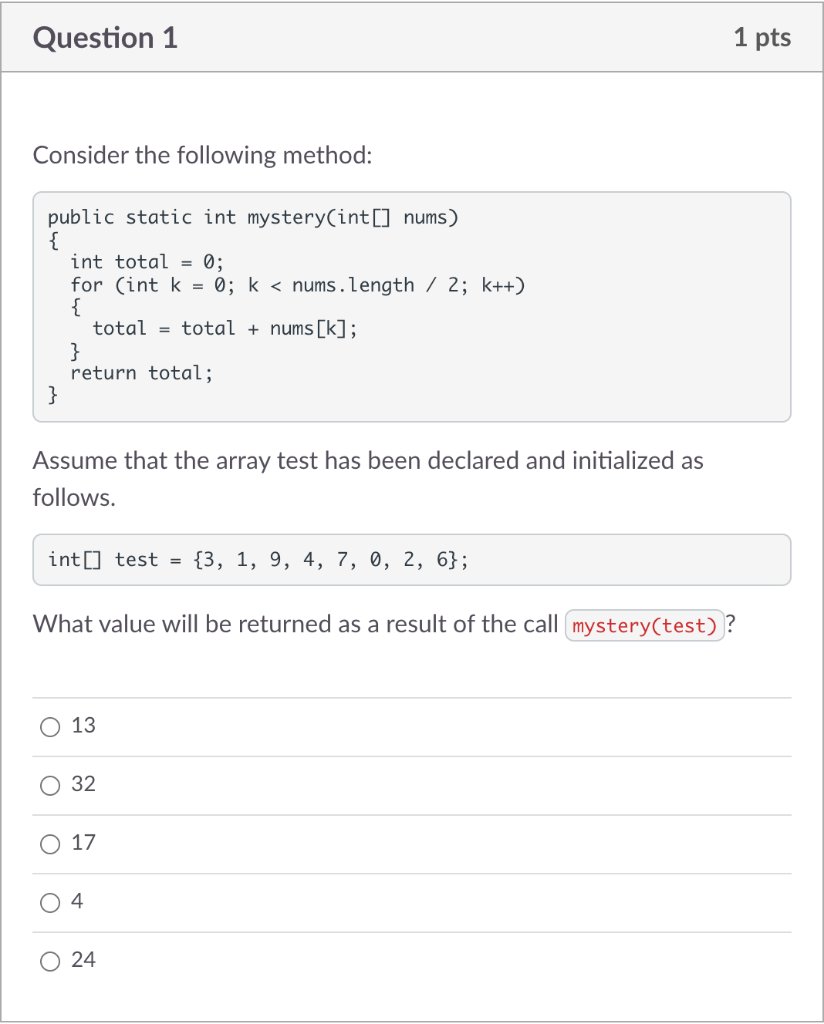824x1024 pixels.
Task: Select the radio button for answer 32
Action: tap(50, 786)
